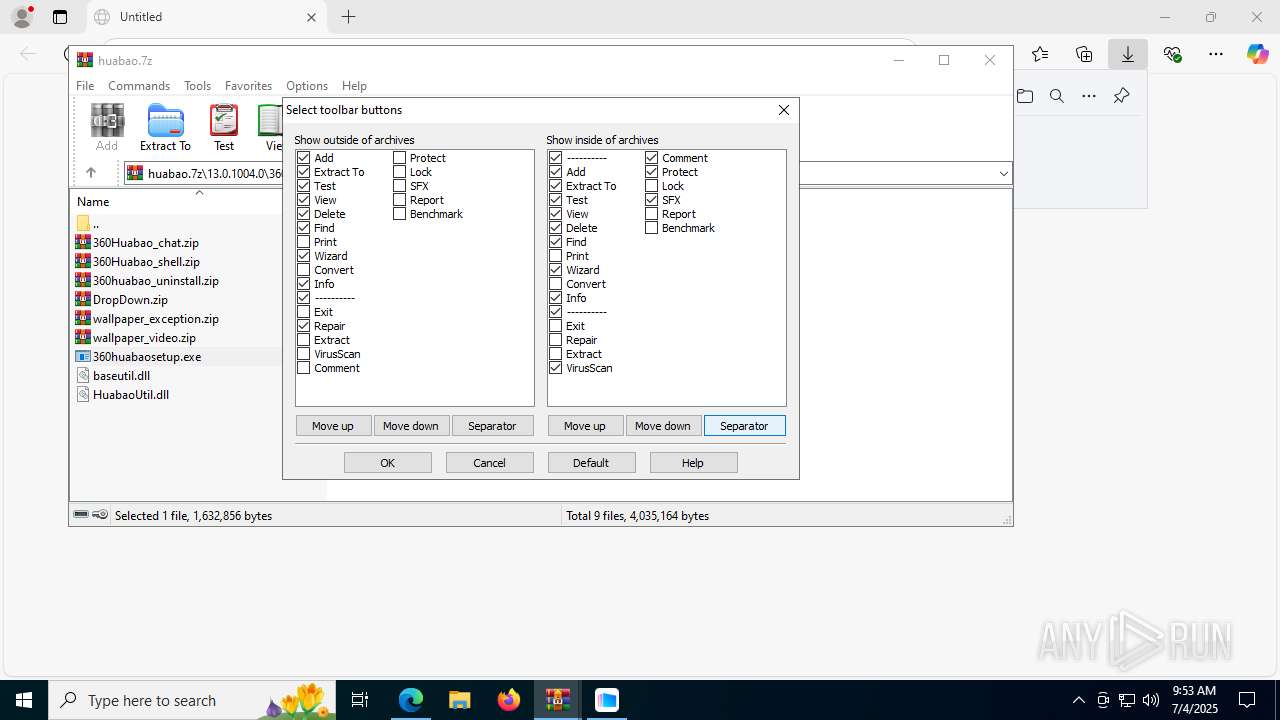Open File Explorer from taskbar

coord(460,700)
